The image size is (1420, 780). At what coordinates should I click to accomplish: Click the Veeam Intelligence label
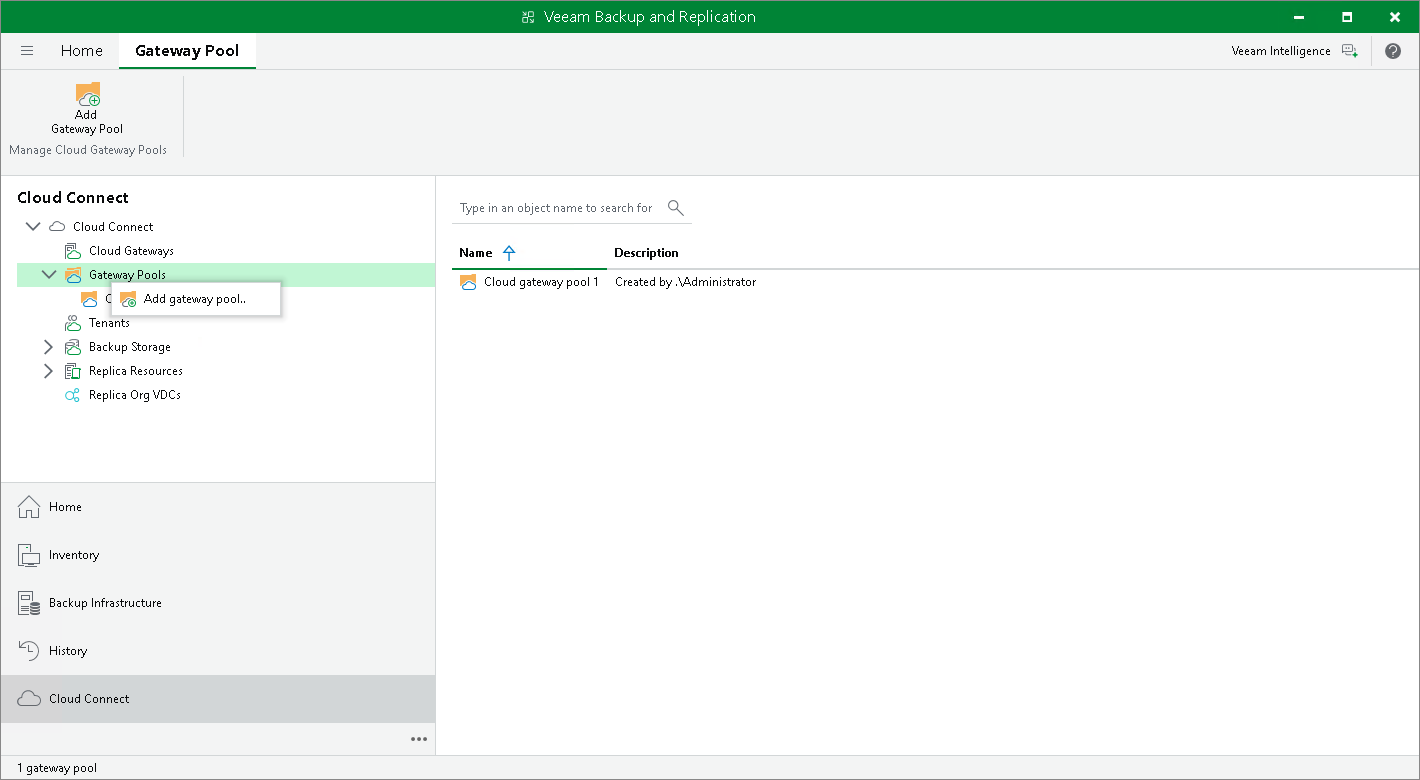[x=1281, y=51]
